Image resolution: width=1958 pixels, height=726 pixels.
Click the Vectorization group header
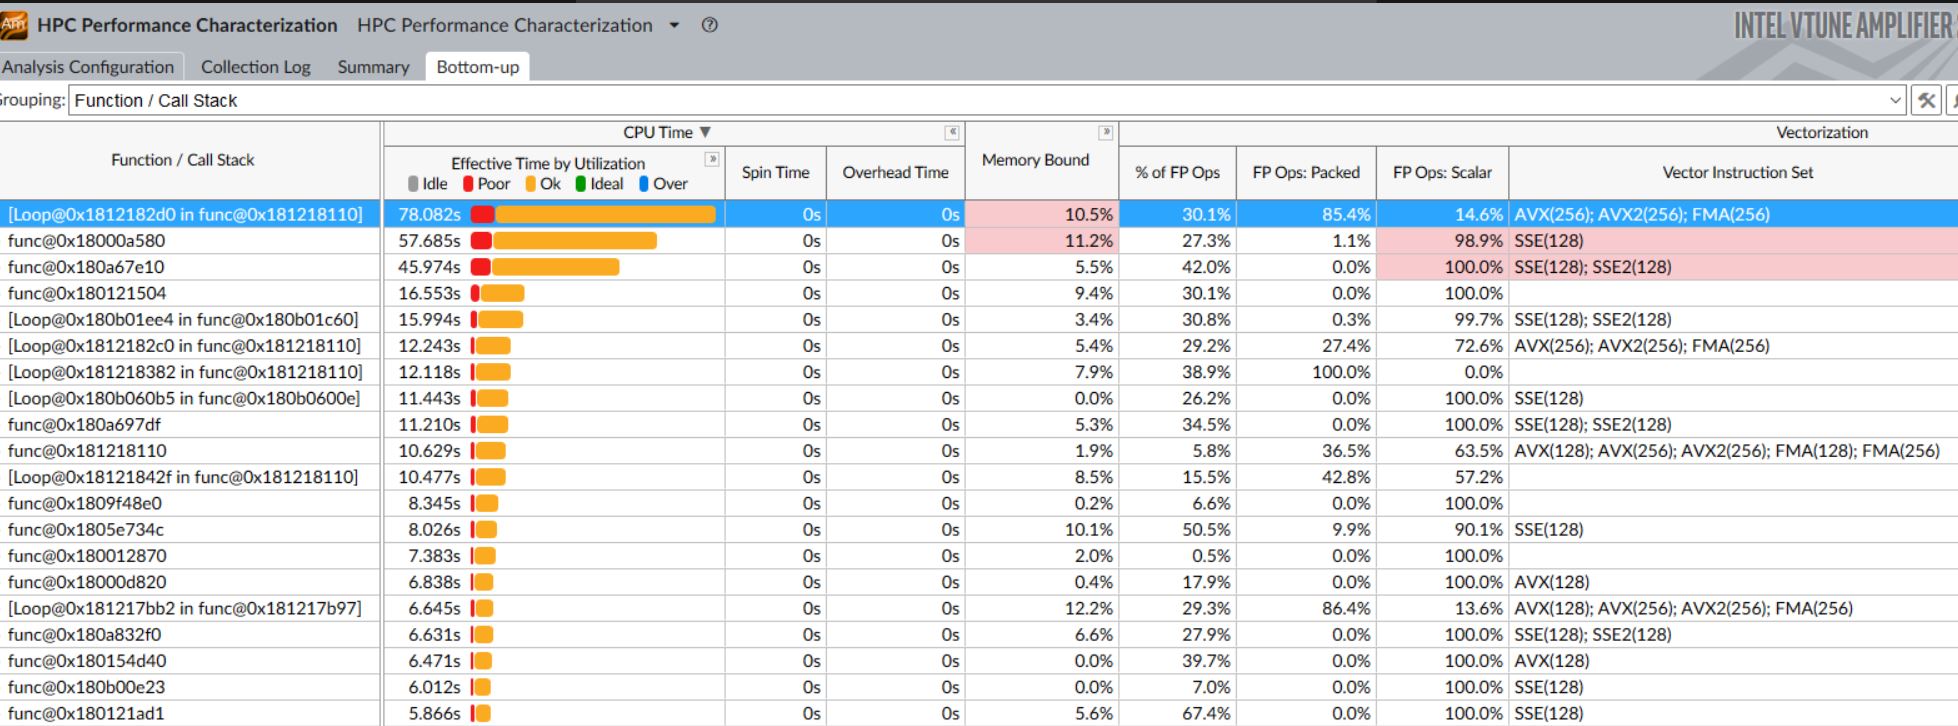point(1821,132)
